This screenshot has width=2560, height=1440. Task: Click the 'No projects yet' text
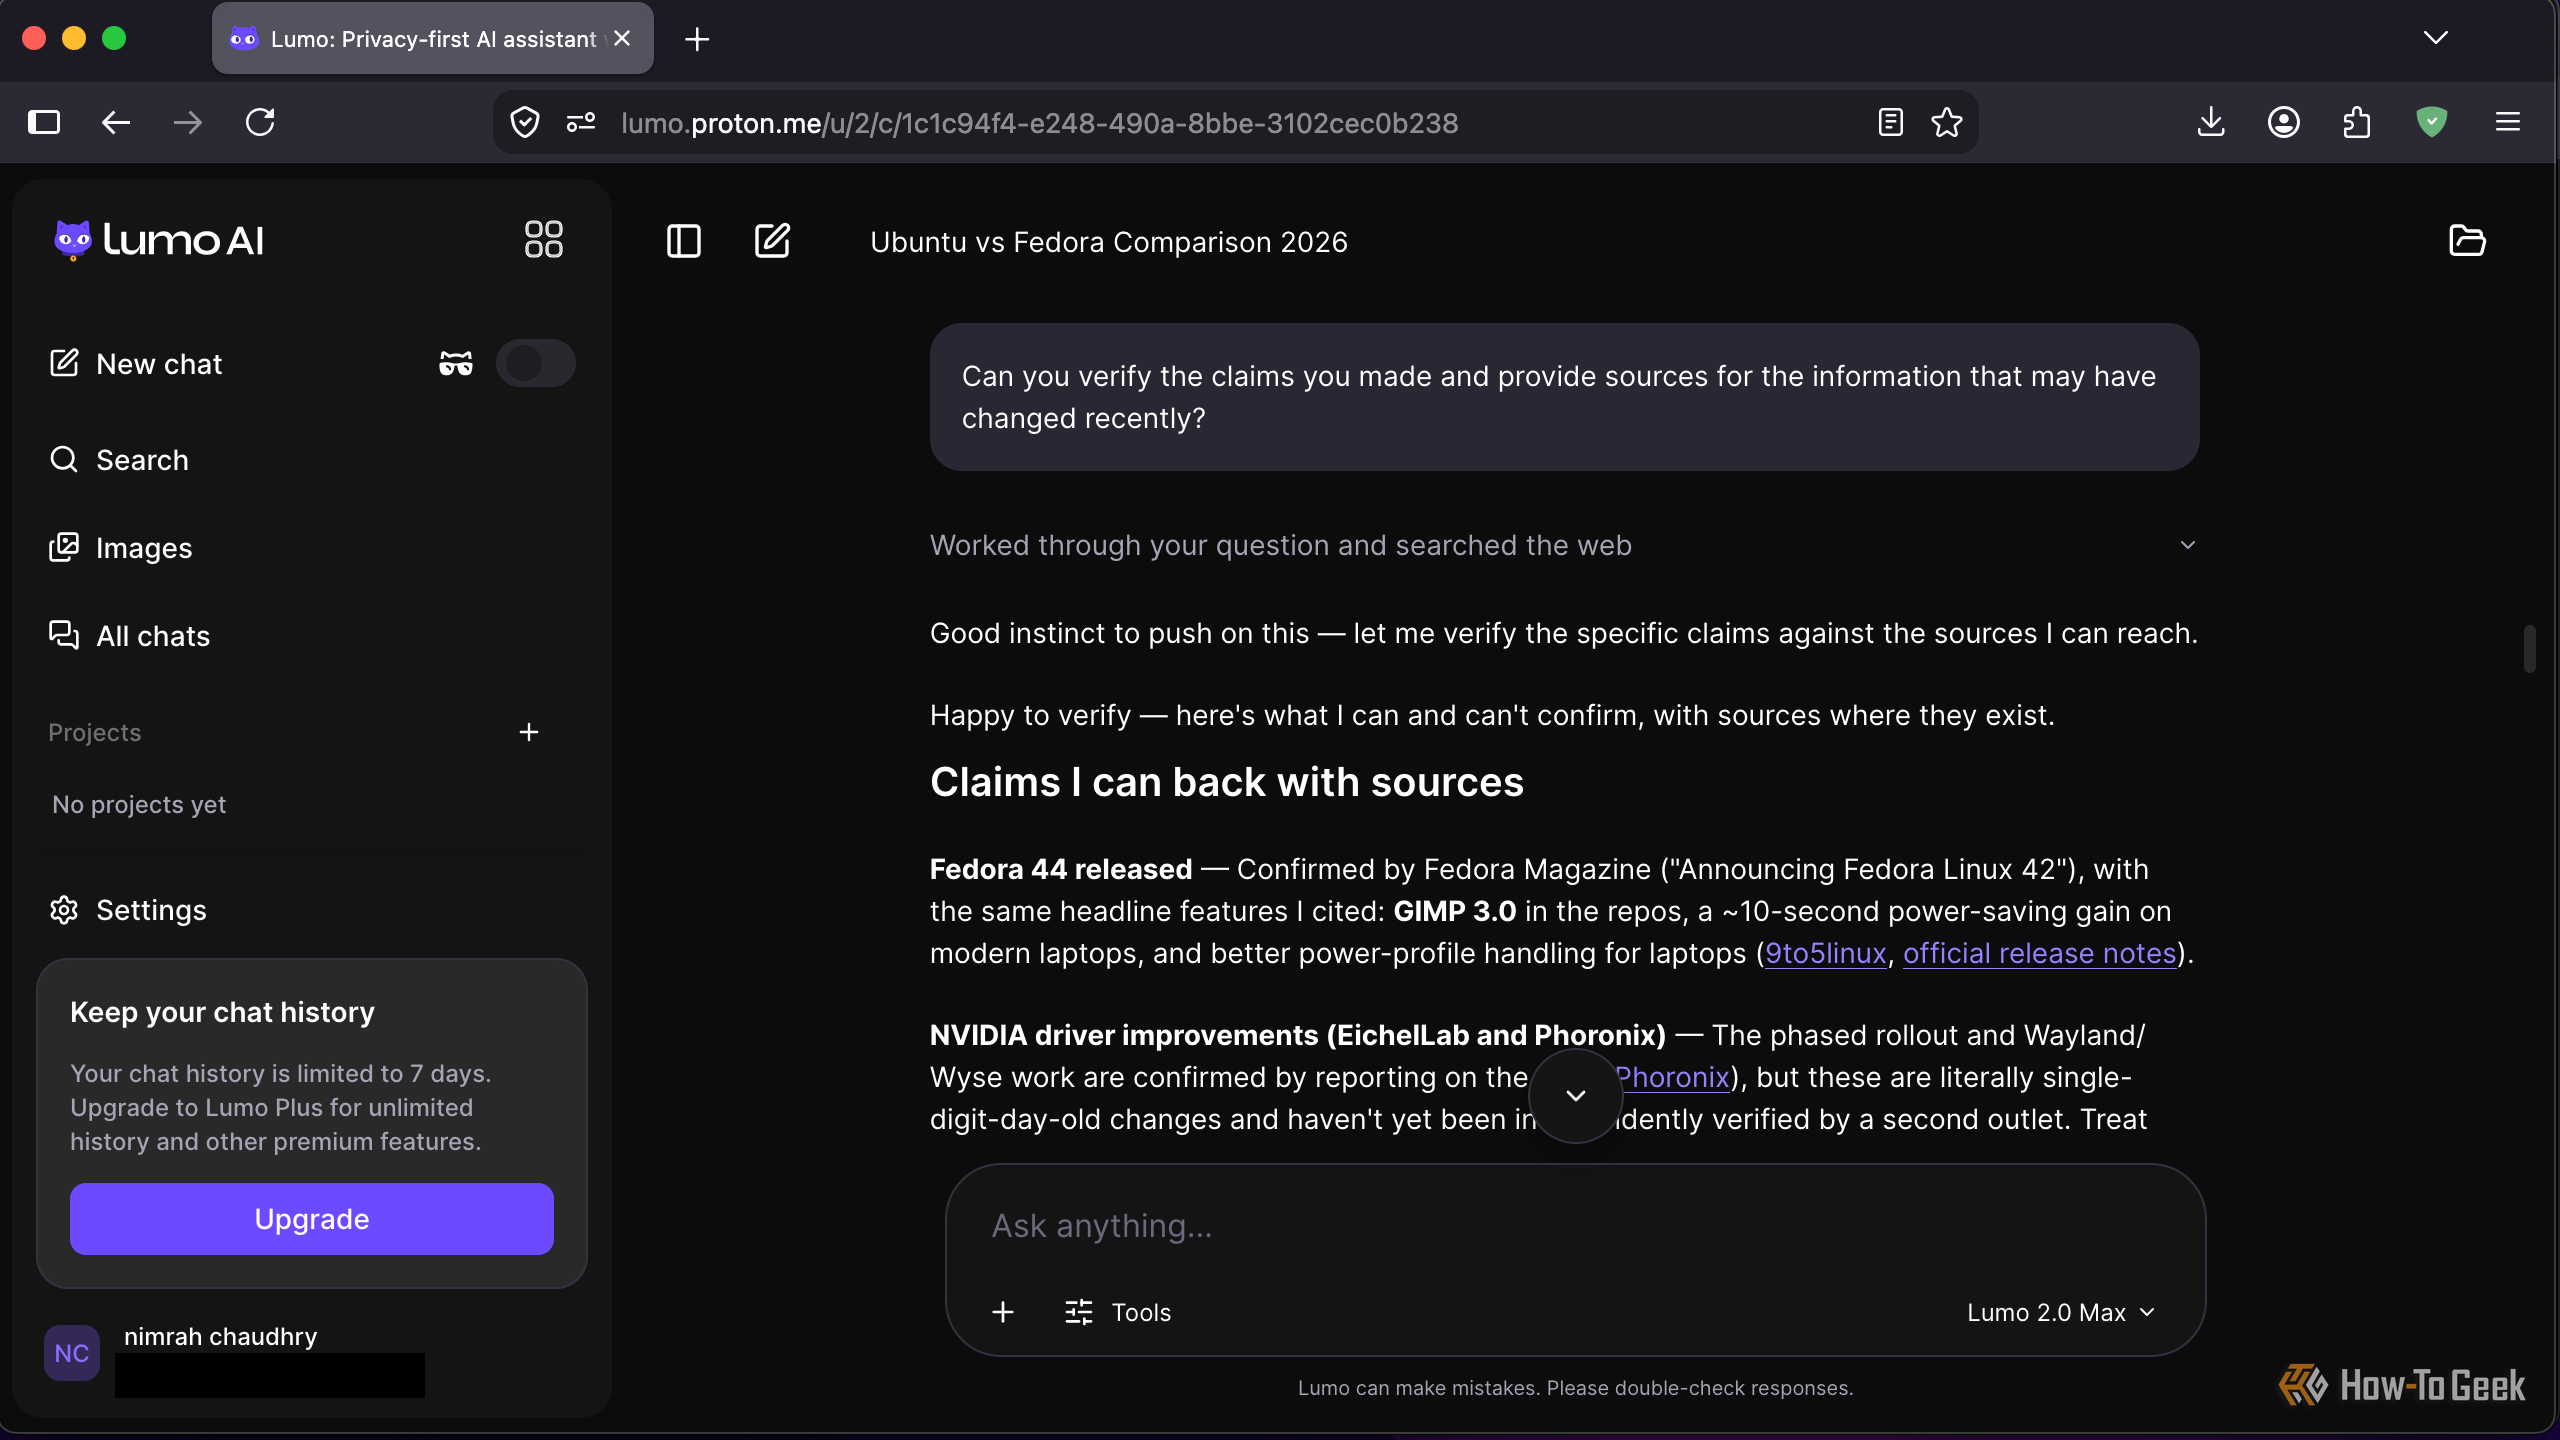point(139,805)
